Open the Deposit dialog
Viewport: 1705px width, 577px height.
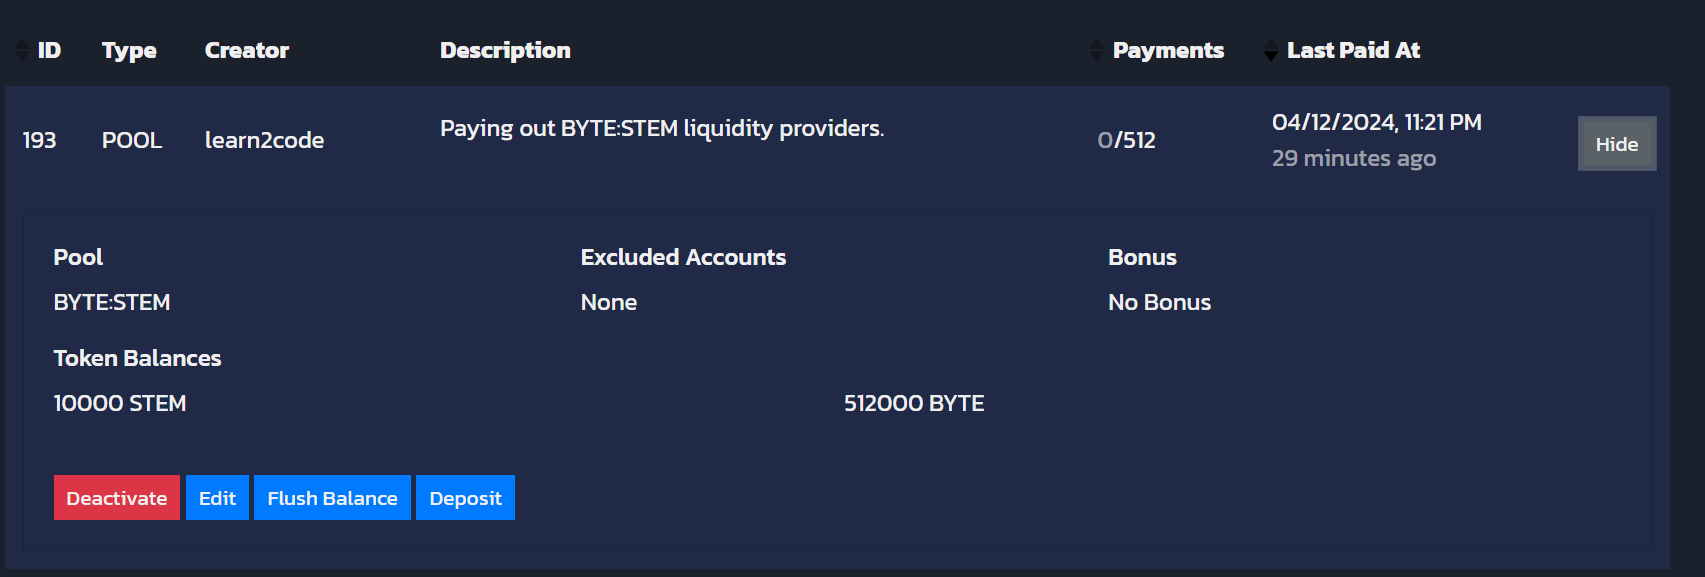pyautogui.click(x=465, y=498)
